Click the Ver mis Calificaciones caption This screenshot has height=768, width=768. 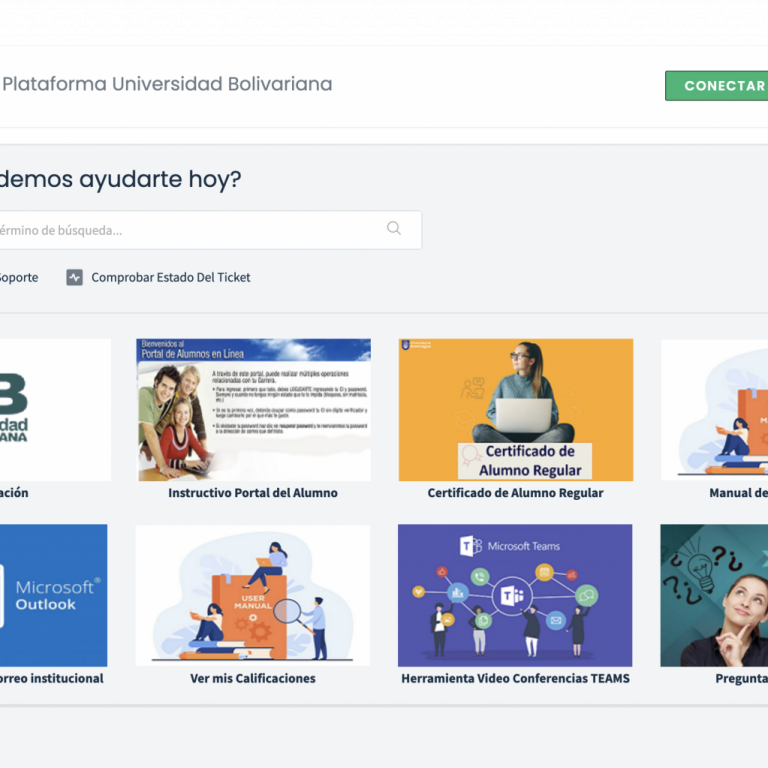pyautogui.click(x=253, y=679)
